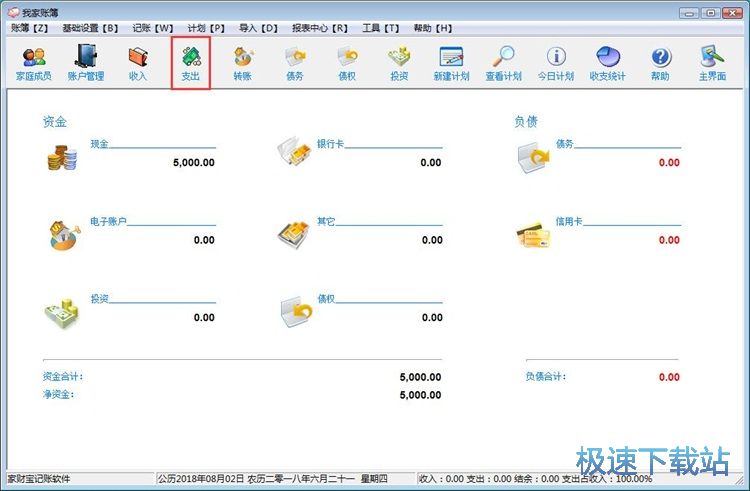Click the 资金合计 total label

[x=63, y=377]
